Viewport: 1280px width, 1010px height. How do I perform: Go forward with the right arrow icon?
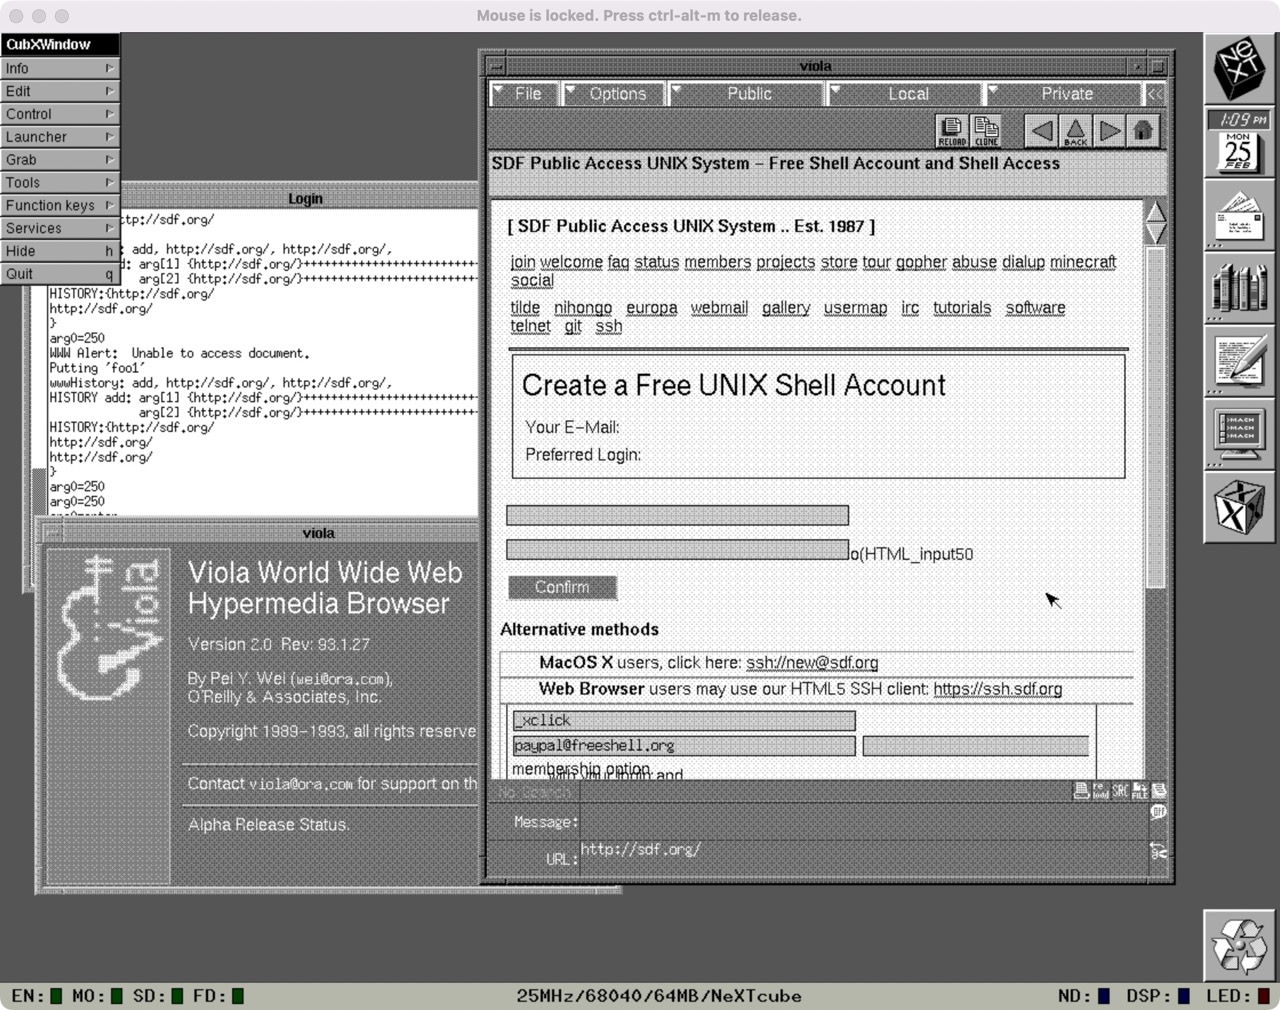(1109, 131)
